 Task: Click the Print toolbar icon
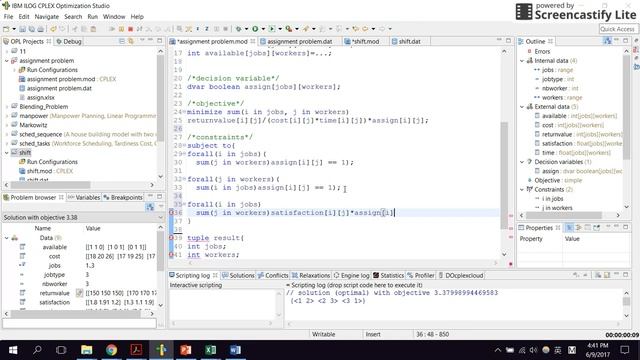[x=40, y=29]
